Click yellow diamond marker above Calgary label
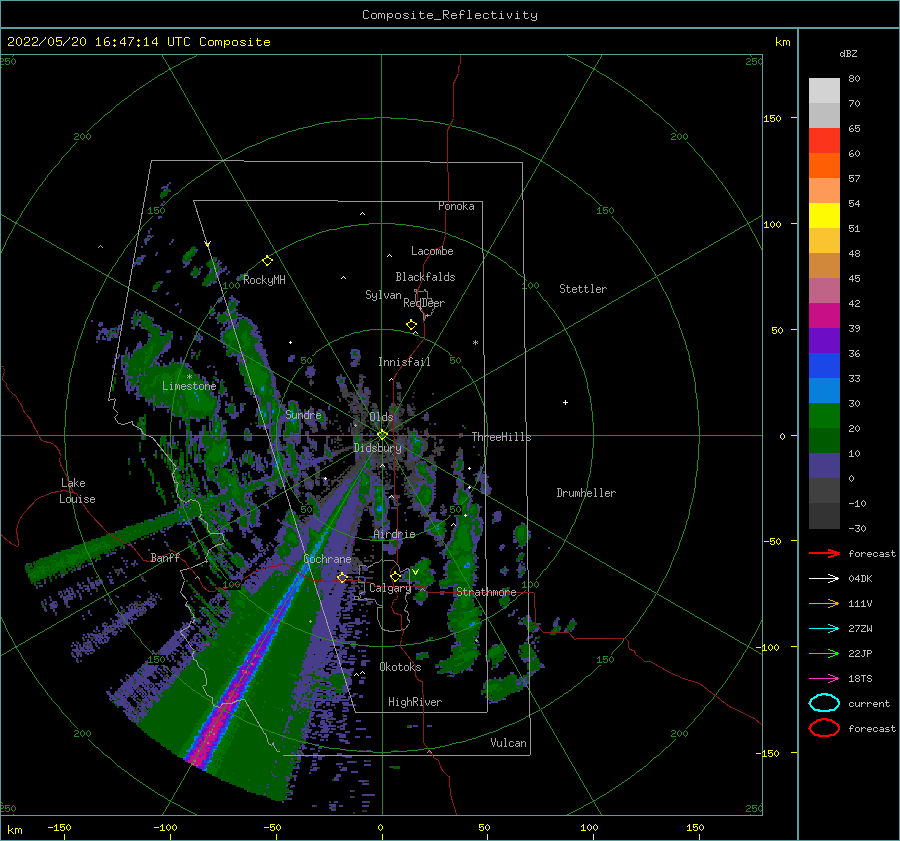 (x=395, y=576)
